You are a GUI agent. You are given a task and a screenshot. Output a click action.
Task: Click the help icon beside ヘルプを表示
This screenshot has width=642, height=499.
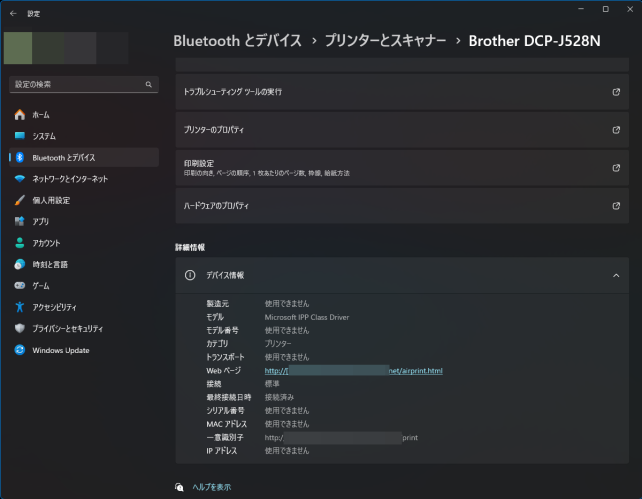(179, 487)
